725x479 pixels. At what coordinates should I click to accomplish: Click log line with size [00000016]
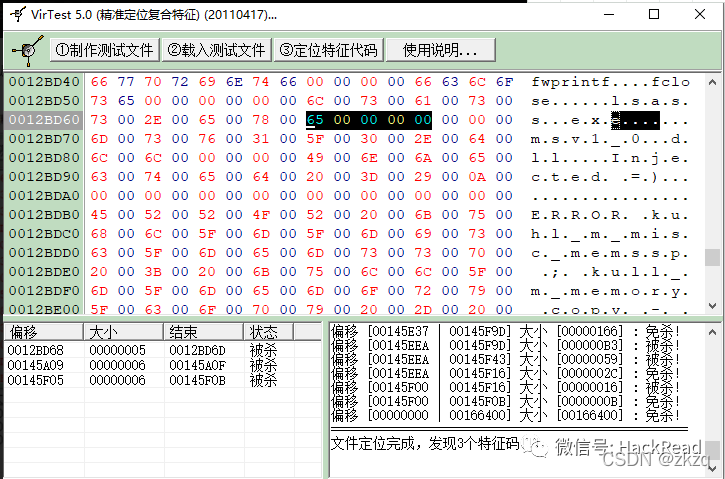tap(506, 387)
